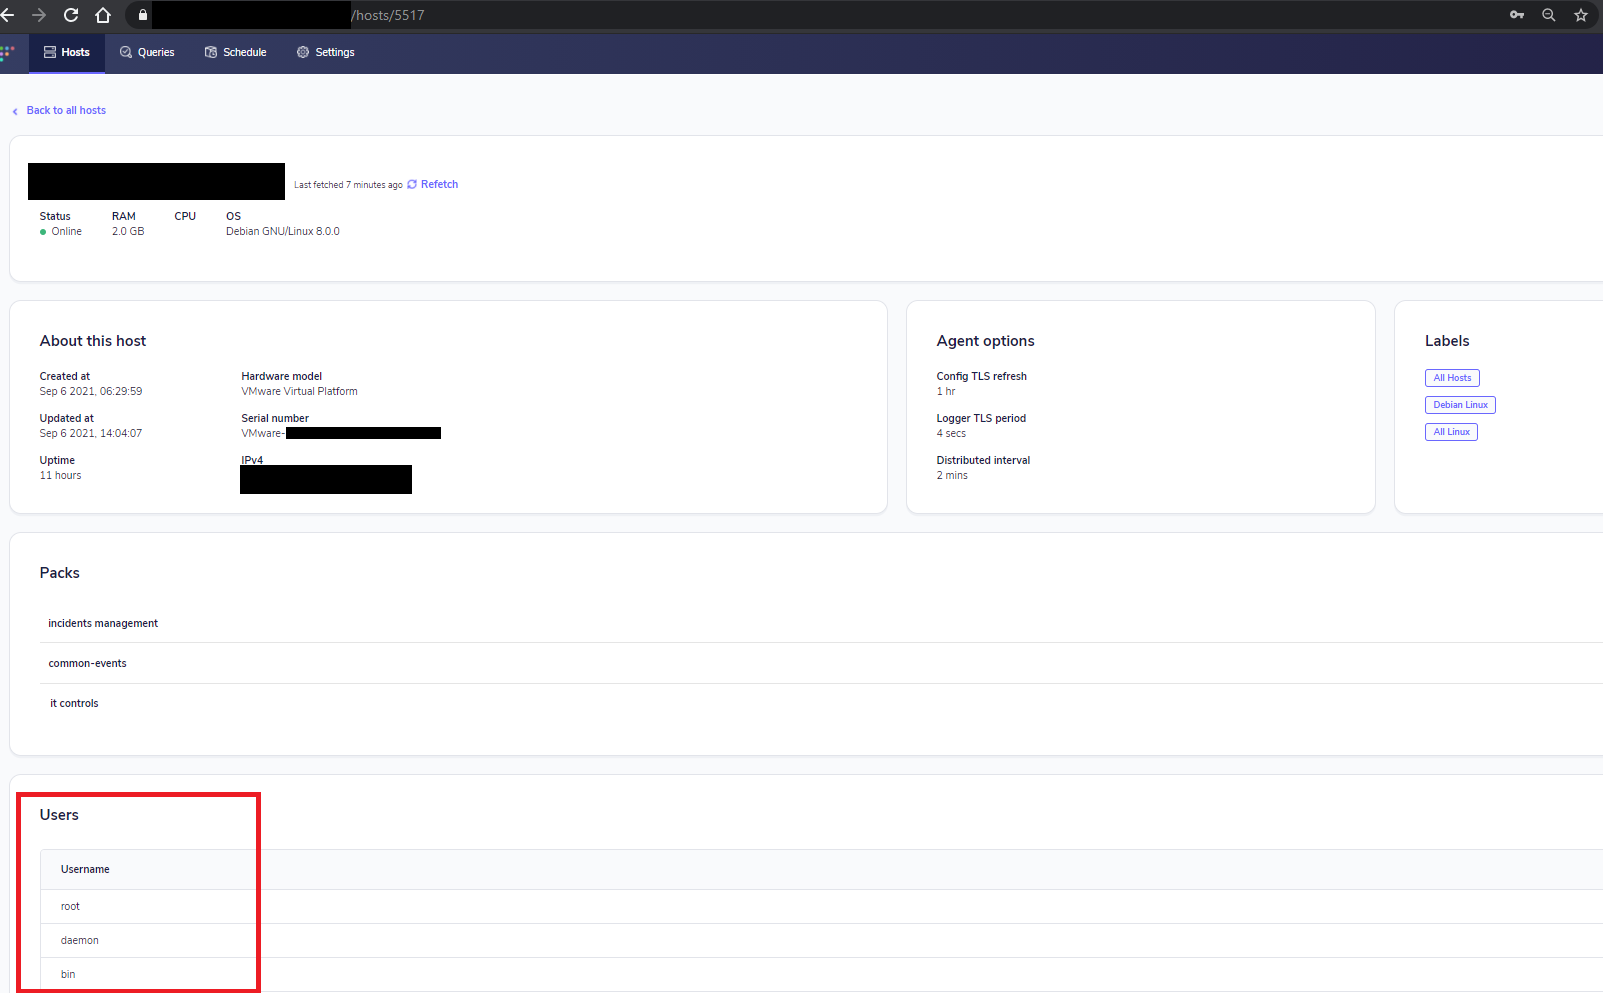This screenshot has width=1603, height=993.
Task: Click the bookmark star icon
Action: [1581, 15]
